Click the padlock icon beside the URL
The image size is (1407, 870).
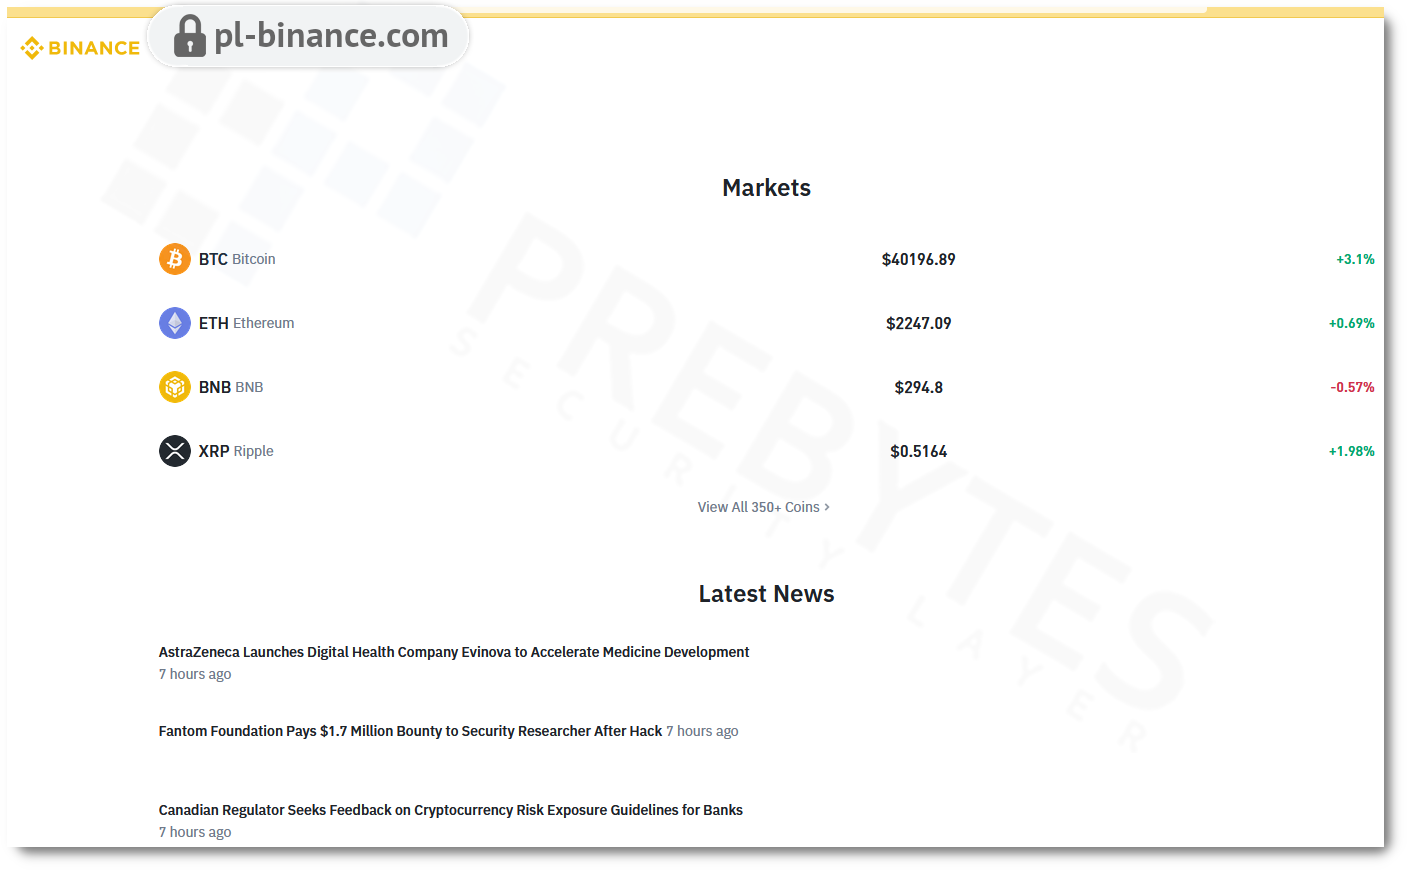tap(189, 36)
